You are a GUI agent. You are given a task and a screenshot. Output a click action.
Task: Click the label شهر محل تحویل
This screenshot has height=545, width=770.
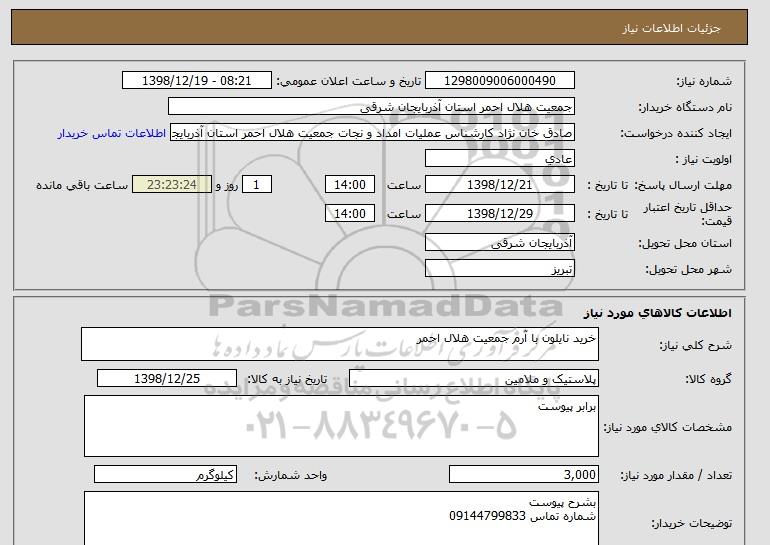tap(688, 269)
